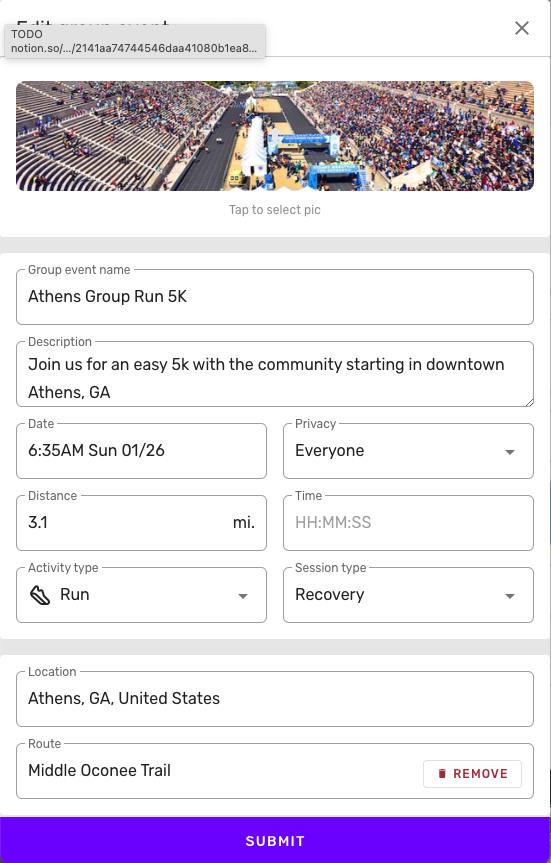The width and height of the screenshot is (551, 863).
Task: Click the Distance field showing 3.1
Action: click(141, 523)
